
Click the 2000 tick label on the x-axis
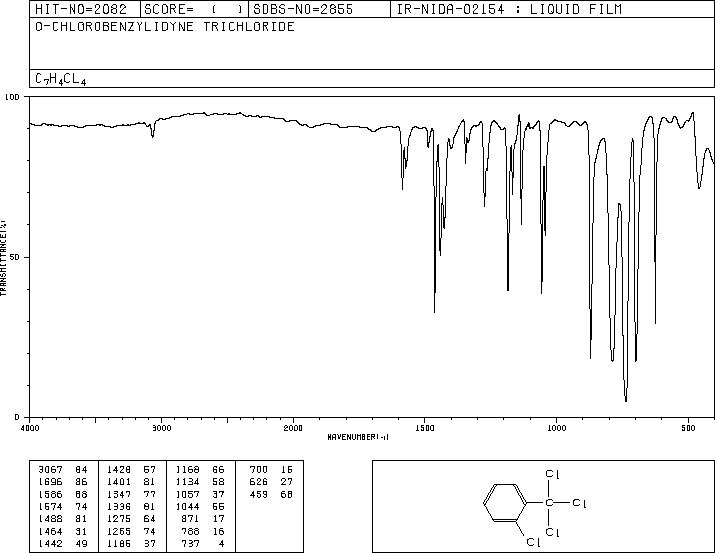tap(293, 428)
